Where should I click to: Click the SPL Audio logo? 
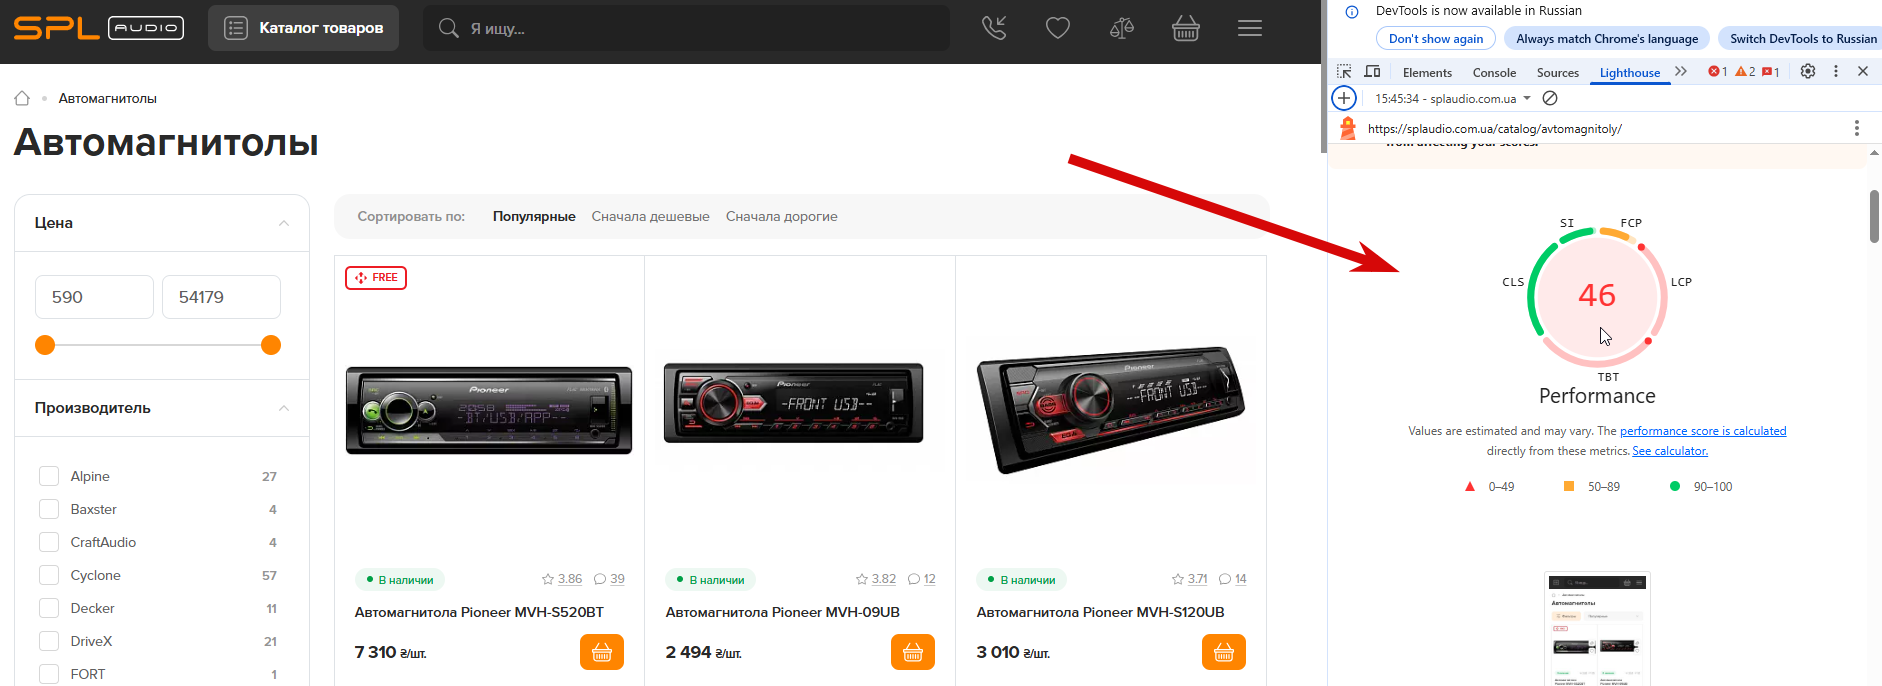tap(98, 28)
